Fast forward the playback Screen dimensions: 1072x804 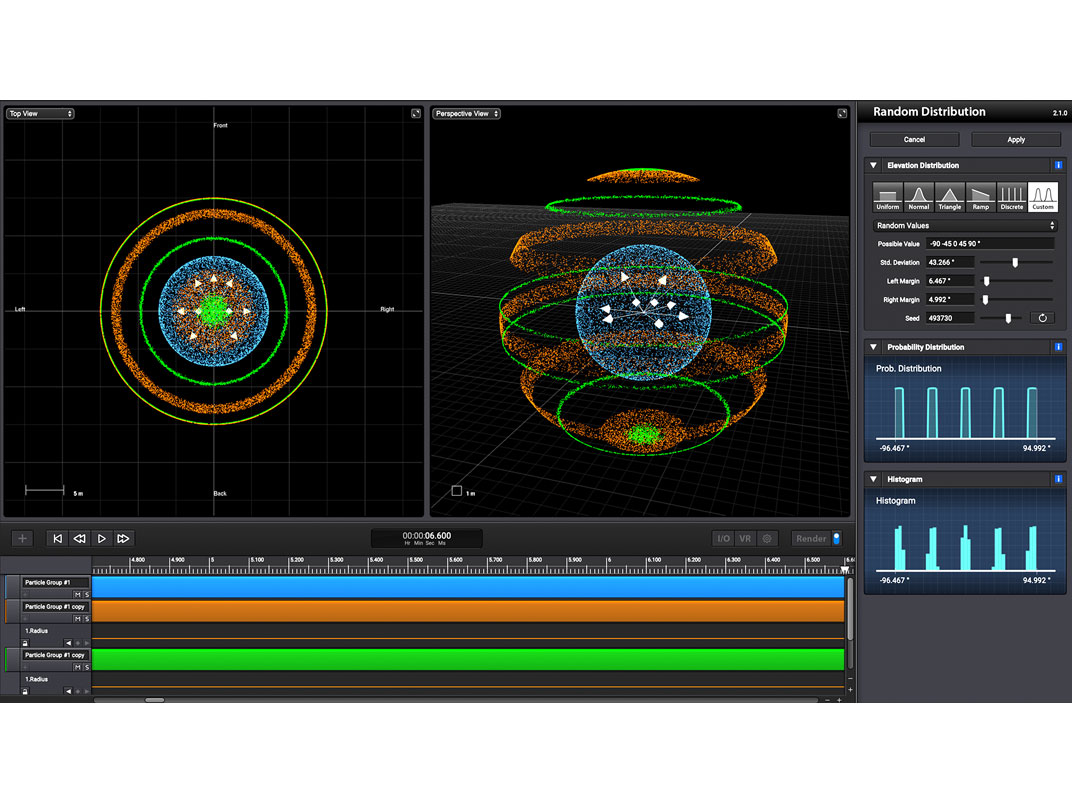coord(123,539)
